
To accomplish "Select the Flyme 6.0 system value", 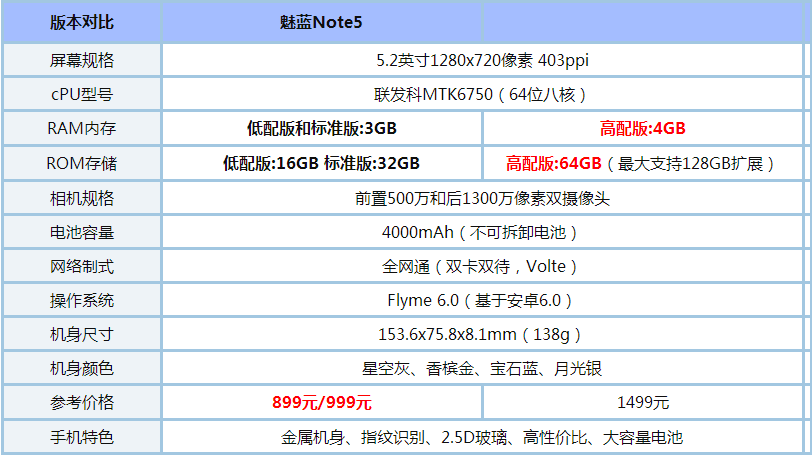I will click(482, 300).
